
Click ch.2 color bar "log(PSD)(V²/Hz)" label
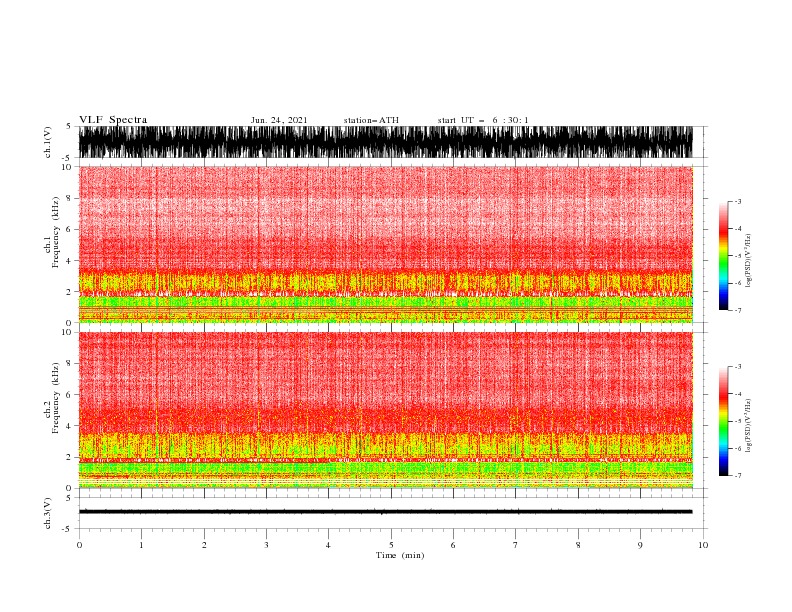click(749, 425)
